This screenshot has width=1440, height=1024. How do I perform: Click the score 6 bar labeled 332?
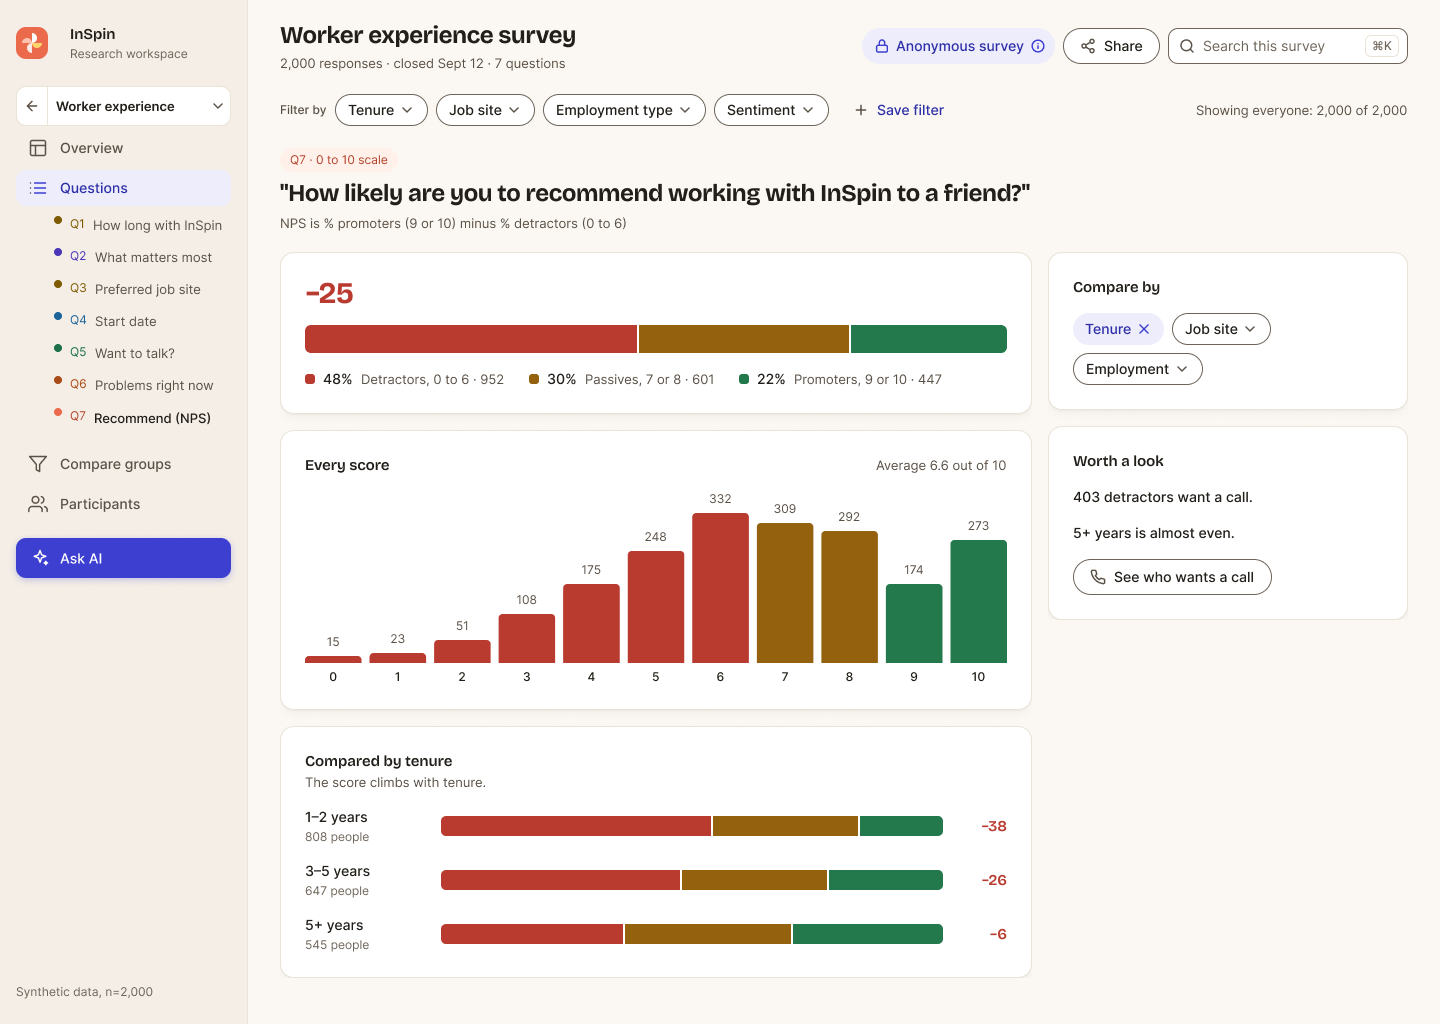pyautogui.click(x=720, y=588)
